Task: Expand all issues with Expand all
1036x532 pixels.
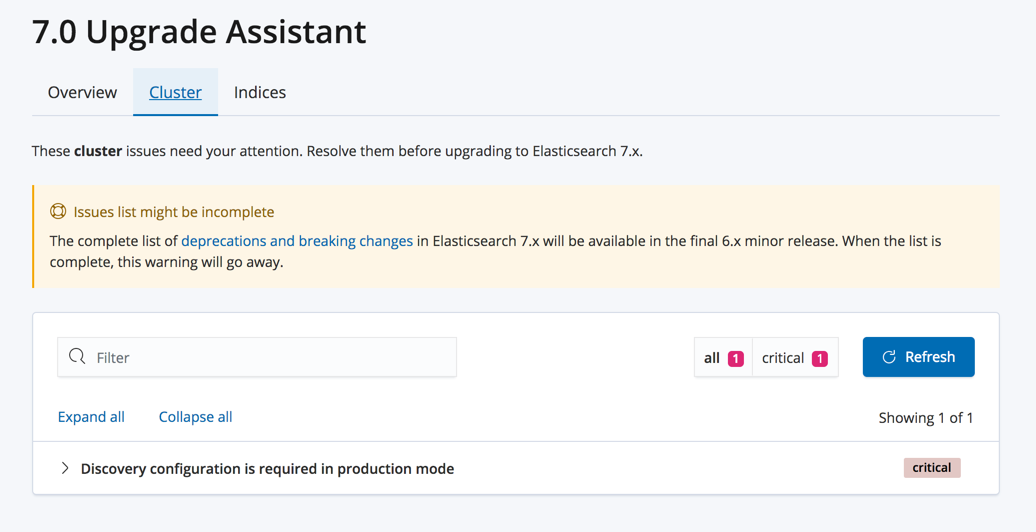Action: tap(91, 417)
